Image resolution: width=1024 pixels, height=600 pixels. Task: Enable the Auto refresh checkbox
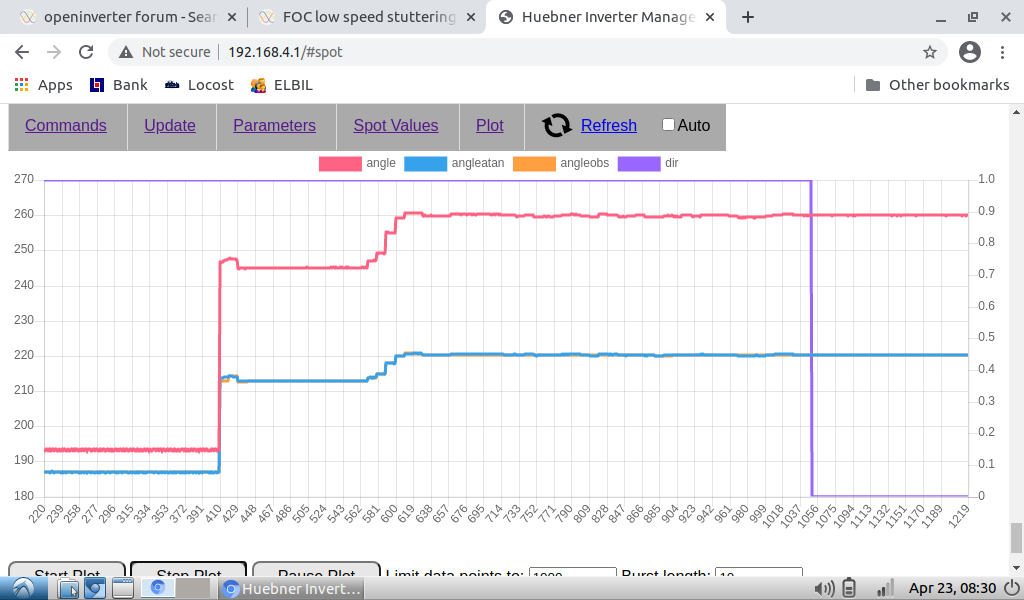(668, 125)
